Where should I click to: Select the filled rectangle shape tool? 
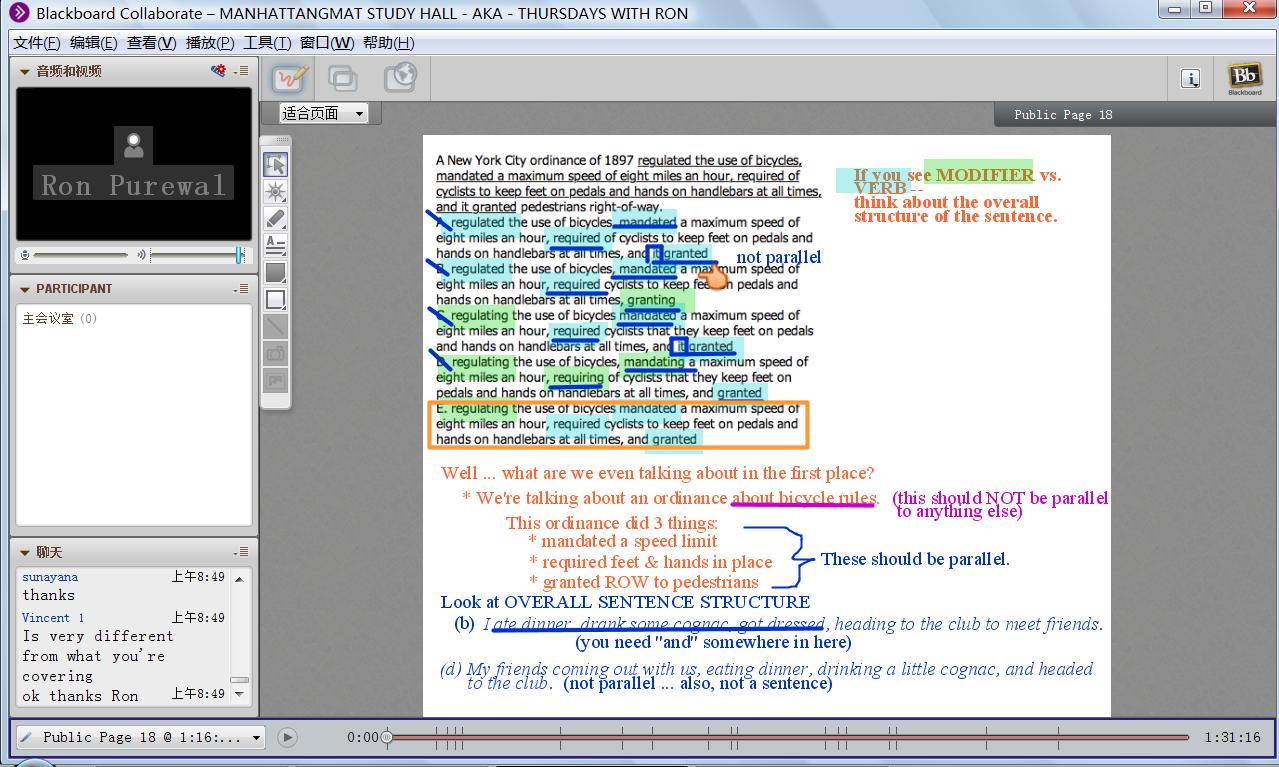[276, 272]
